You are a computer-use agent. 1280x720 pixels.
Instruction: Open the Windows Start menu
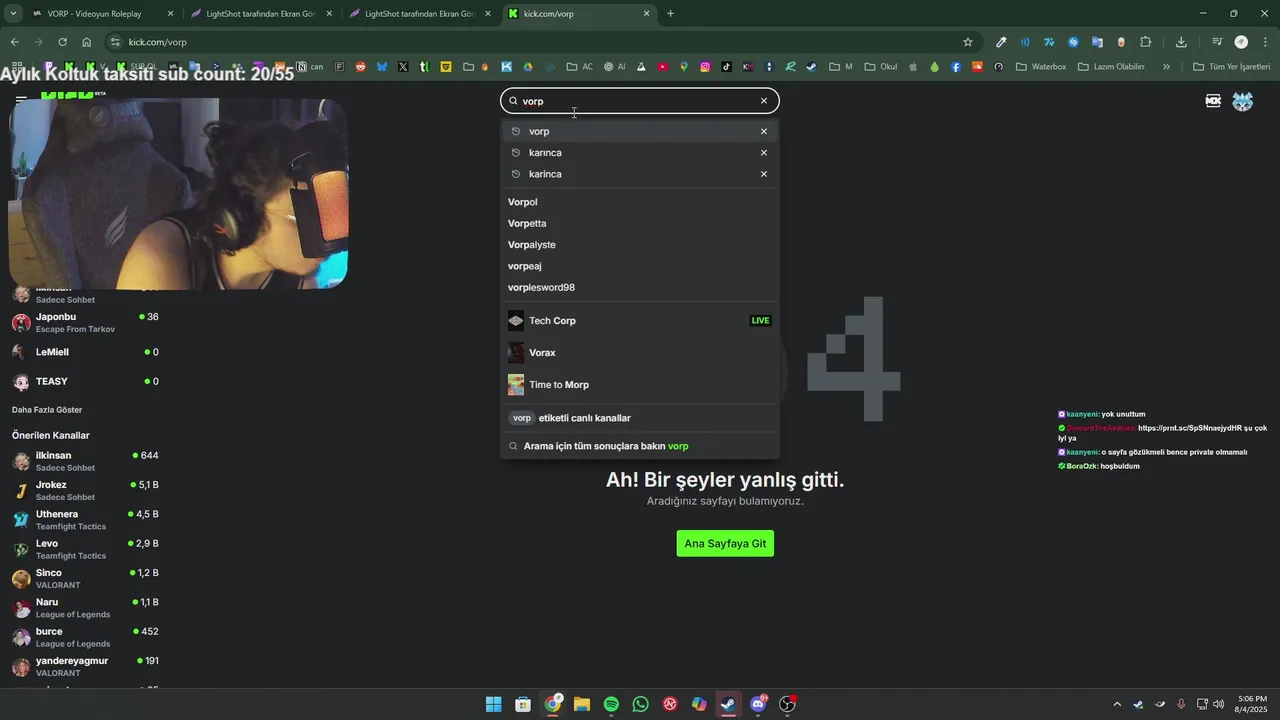pos(494,704)
